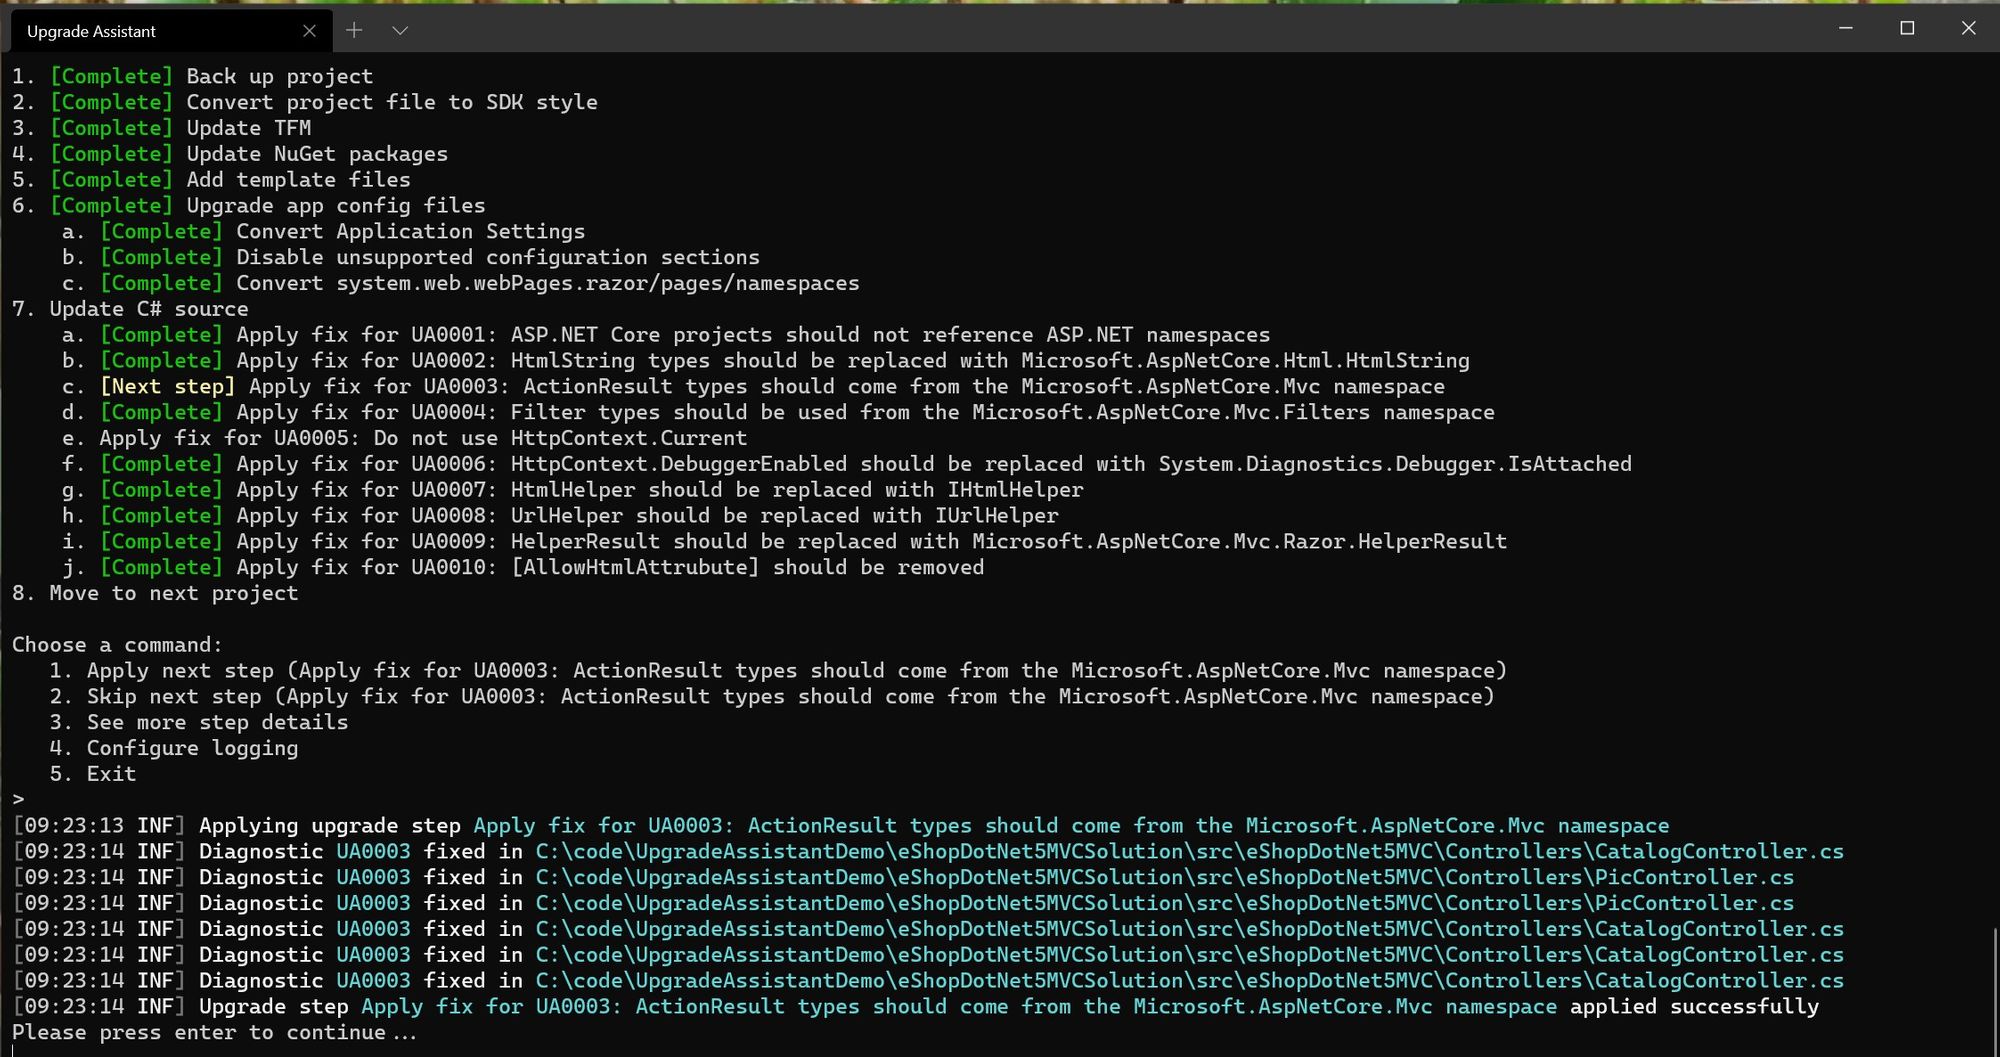The width and height of the screenshot is (2000, 1057).
Task: Maximize the terminal window
Action: (x=1905, y=29)
